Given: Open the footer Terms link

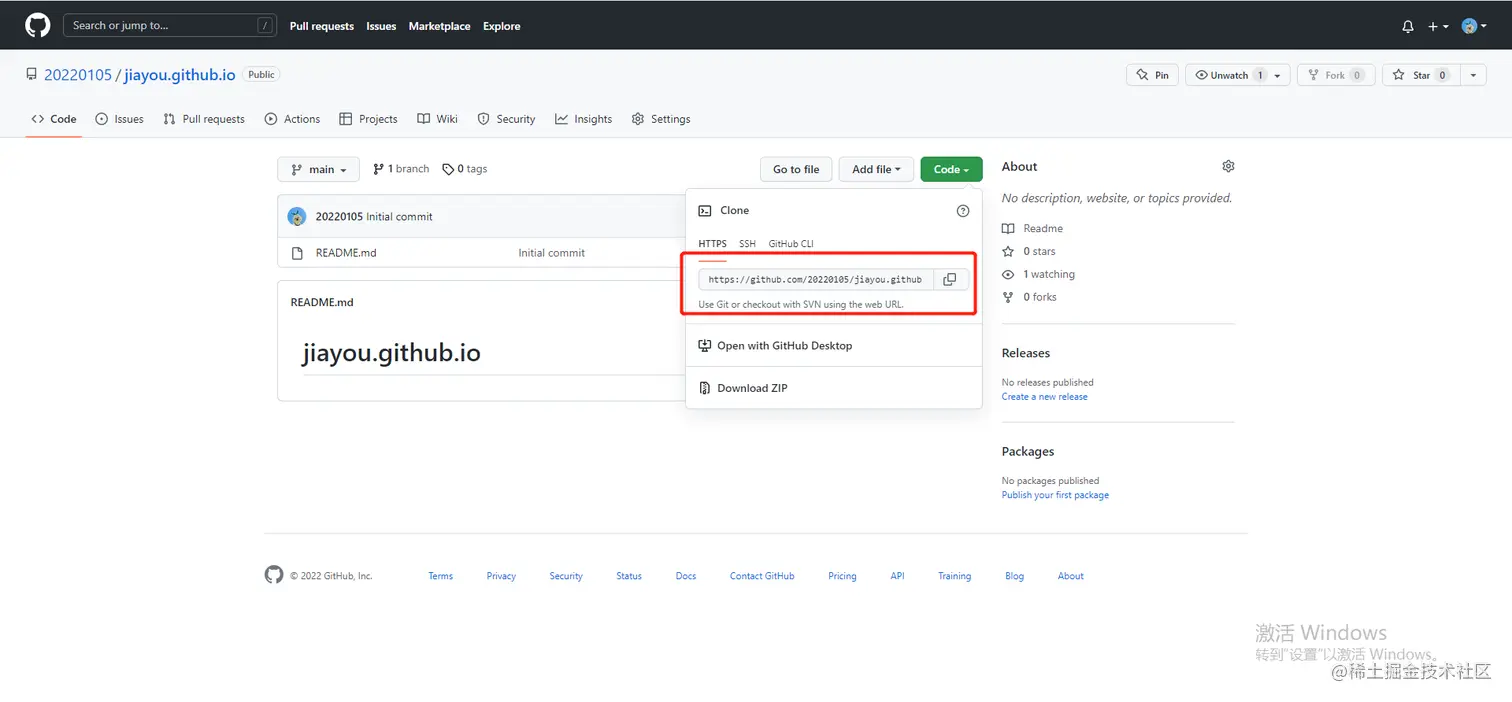Looking at the screenshot, I should 441,576.
